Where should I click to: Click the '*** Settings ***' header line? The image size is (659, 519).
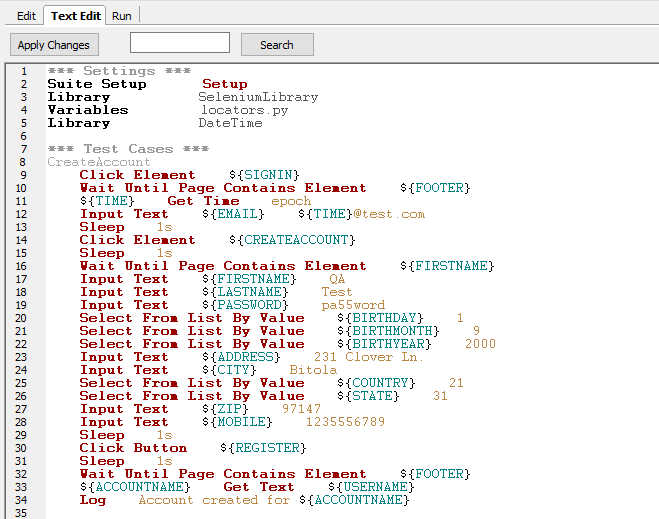point(119,71)
